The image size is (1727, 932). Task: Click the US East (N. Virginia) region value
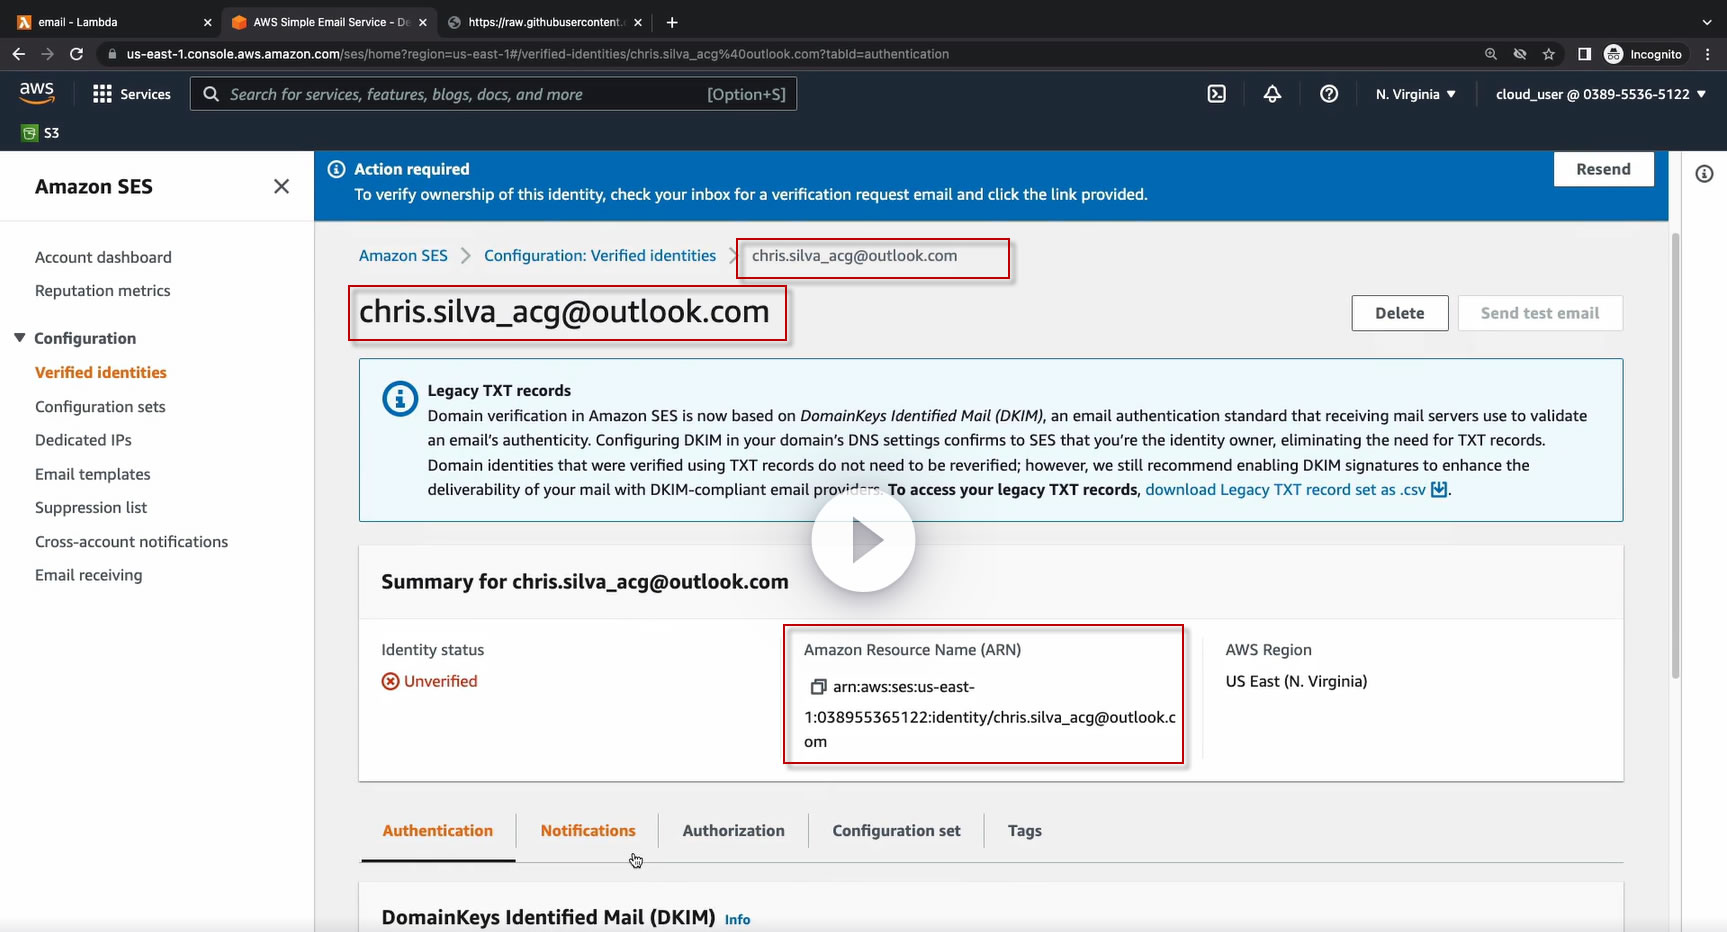click(x=1296, y=682)
